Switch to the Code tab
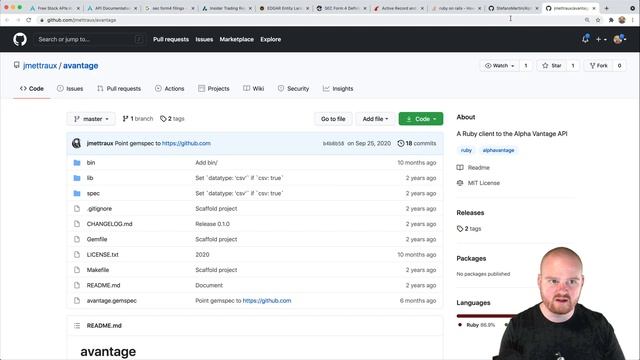The width and height of the screenshot is (640, 360). tap(32, 89)
